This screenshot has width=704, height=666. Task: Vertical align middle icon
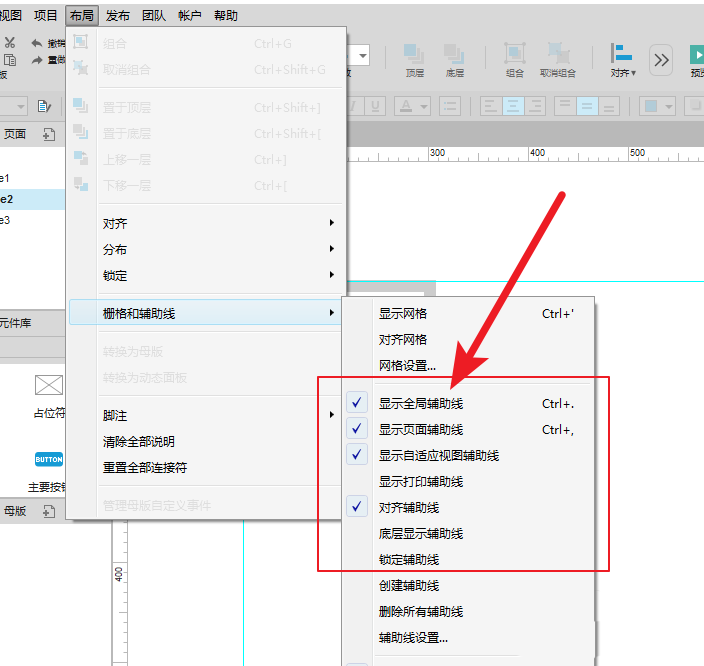[587, 106]
